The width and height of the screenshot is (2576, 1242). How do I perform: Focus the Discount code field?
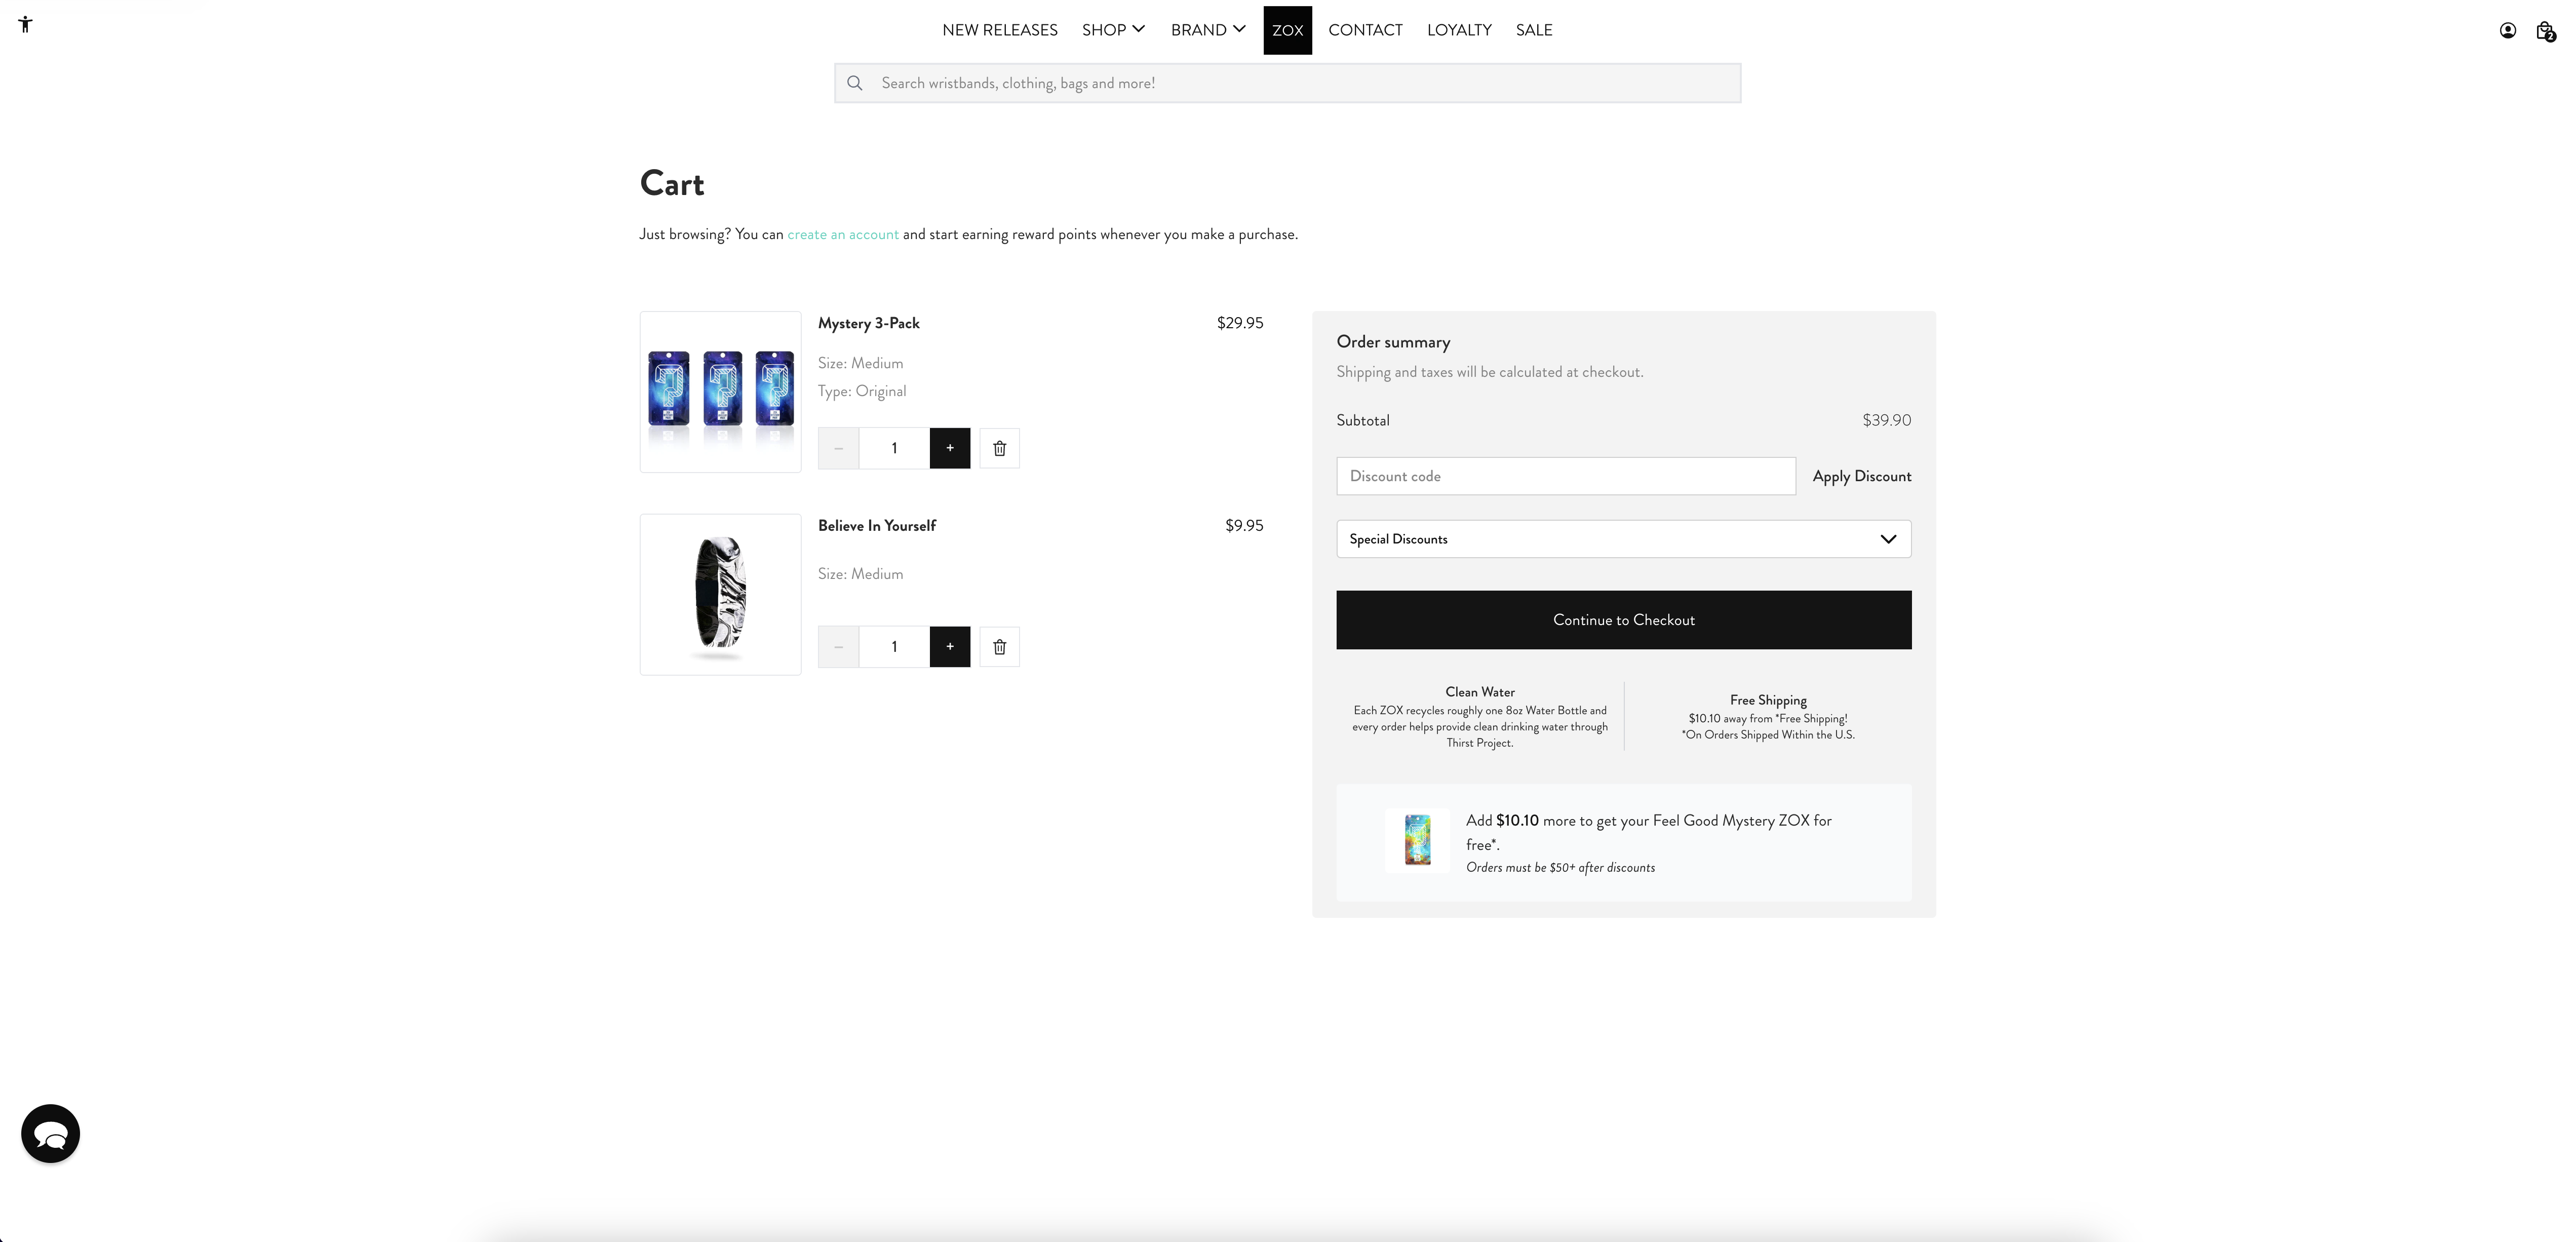coord(1565,476)
